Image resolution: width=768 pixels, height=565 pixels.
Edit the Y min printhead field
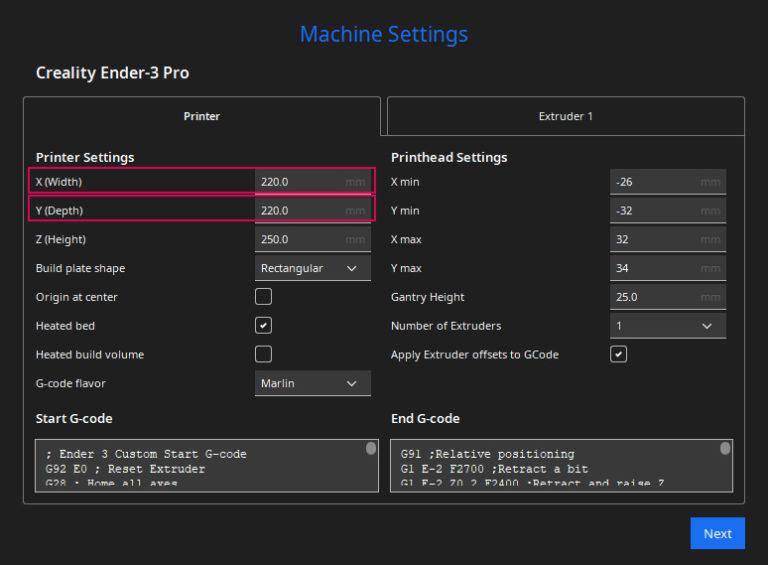click(668, 211)
